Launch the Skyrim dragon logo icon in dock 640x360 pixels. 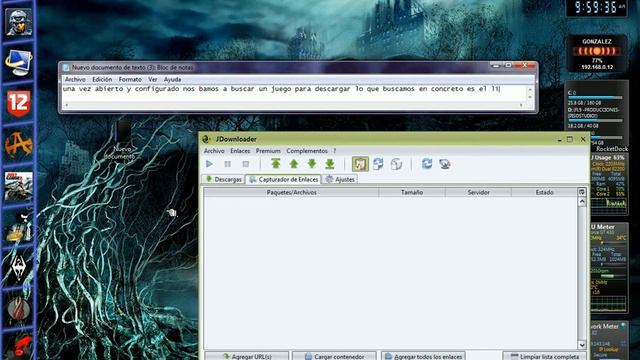pyautogui.click(x=18, y=268)
